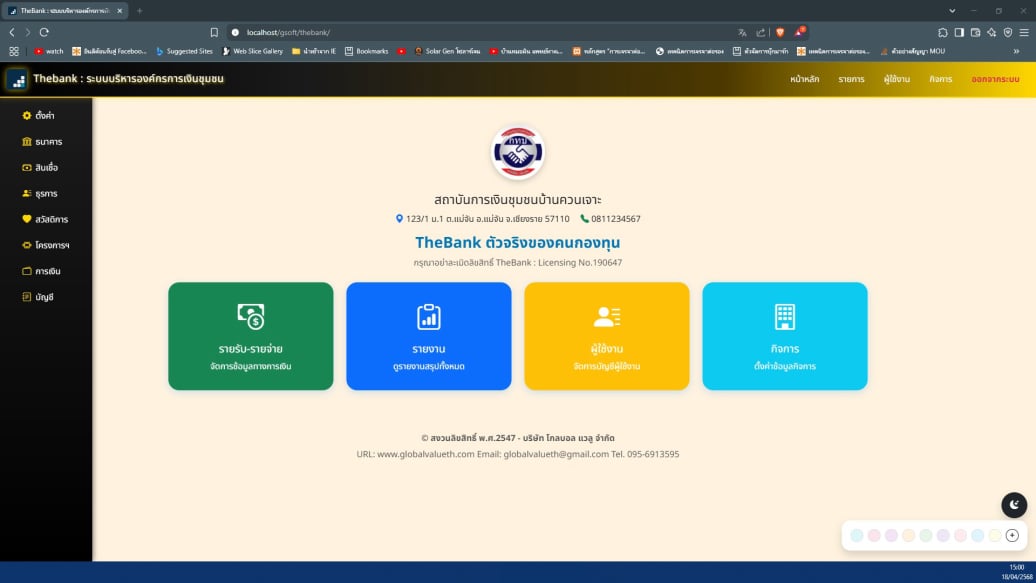Click the browser forward arrow

28,32
